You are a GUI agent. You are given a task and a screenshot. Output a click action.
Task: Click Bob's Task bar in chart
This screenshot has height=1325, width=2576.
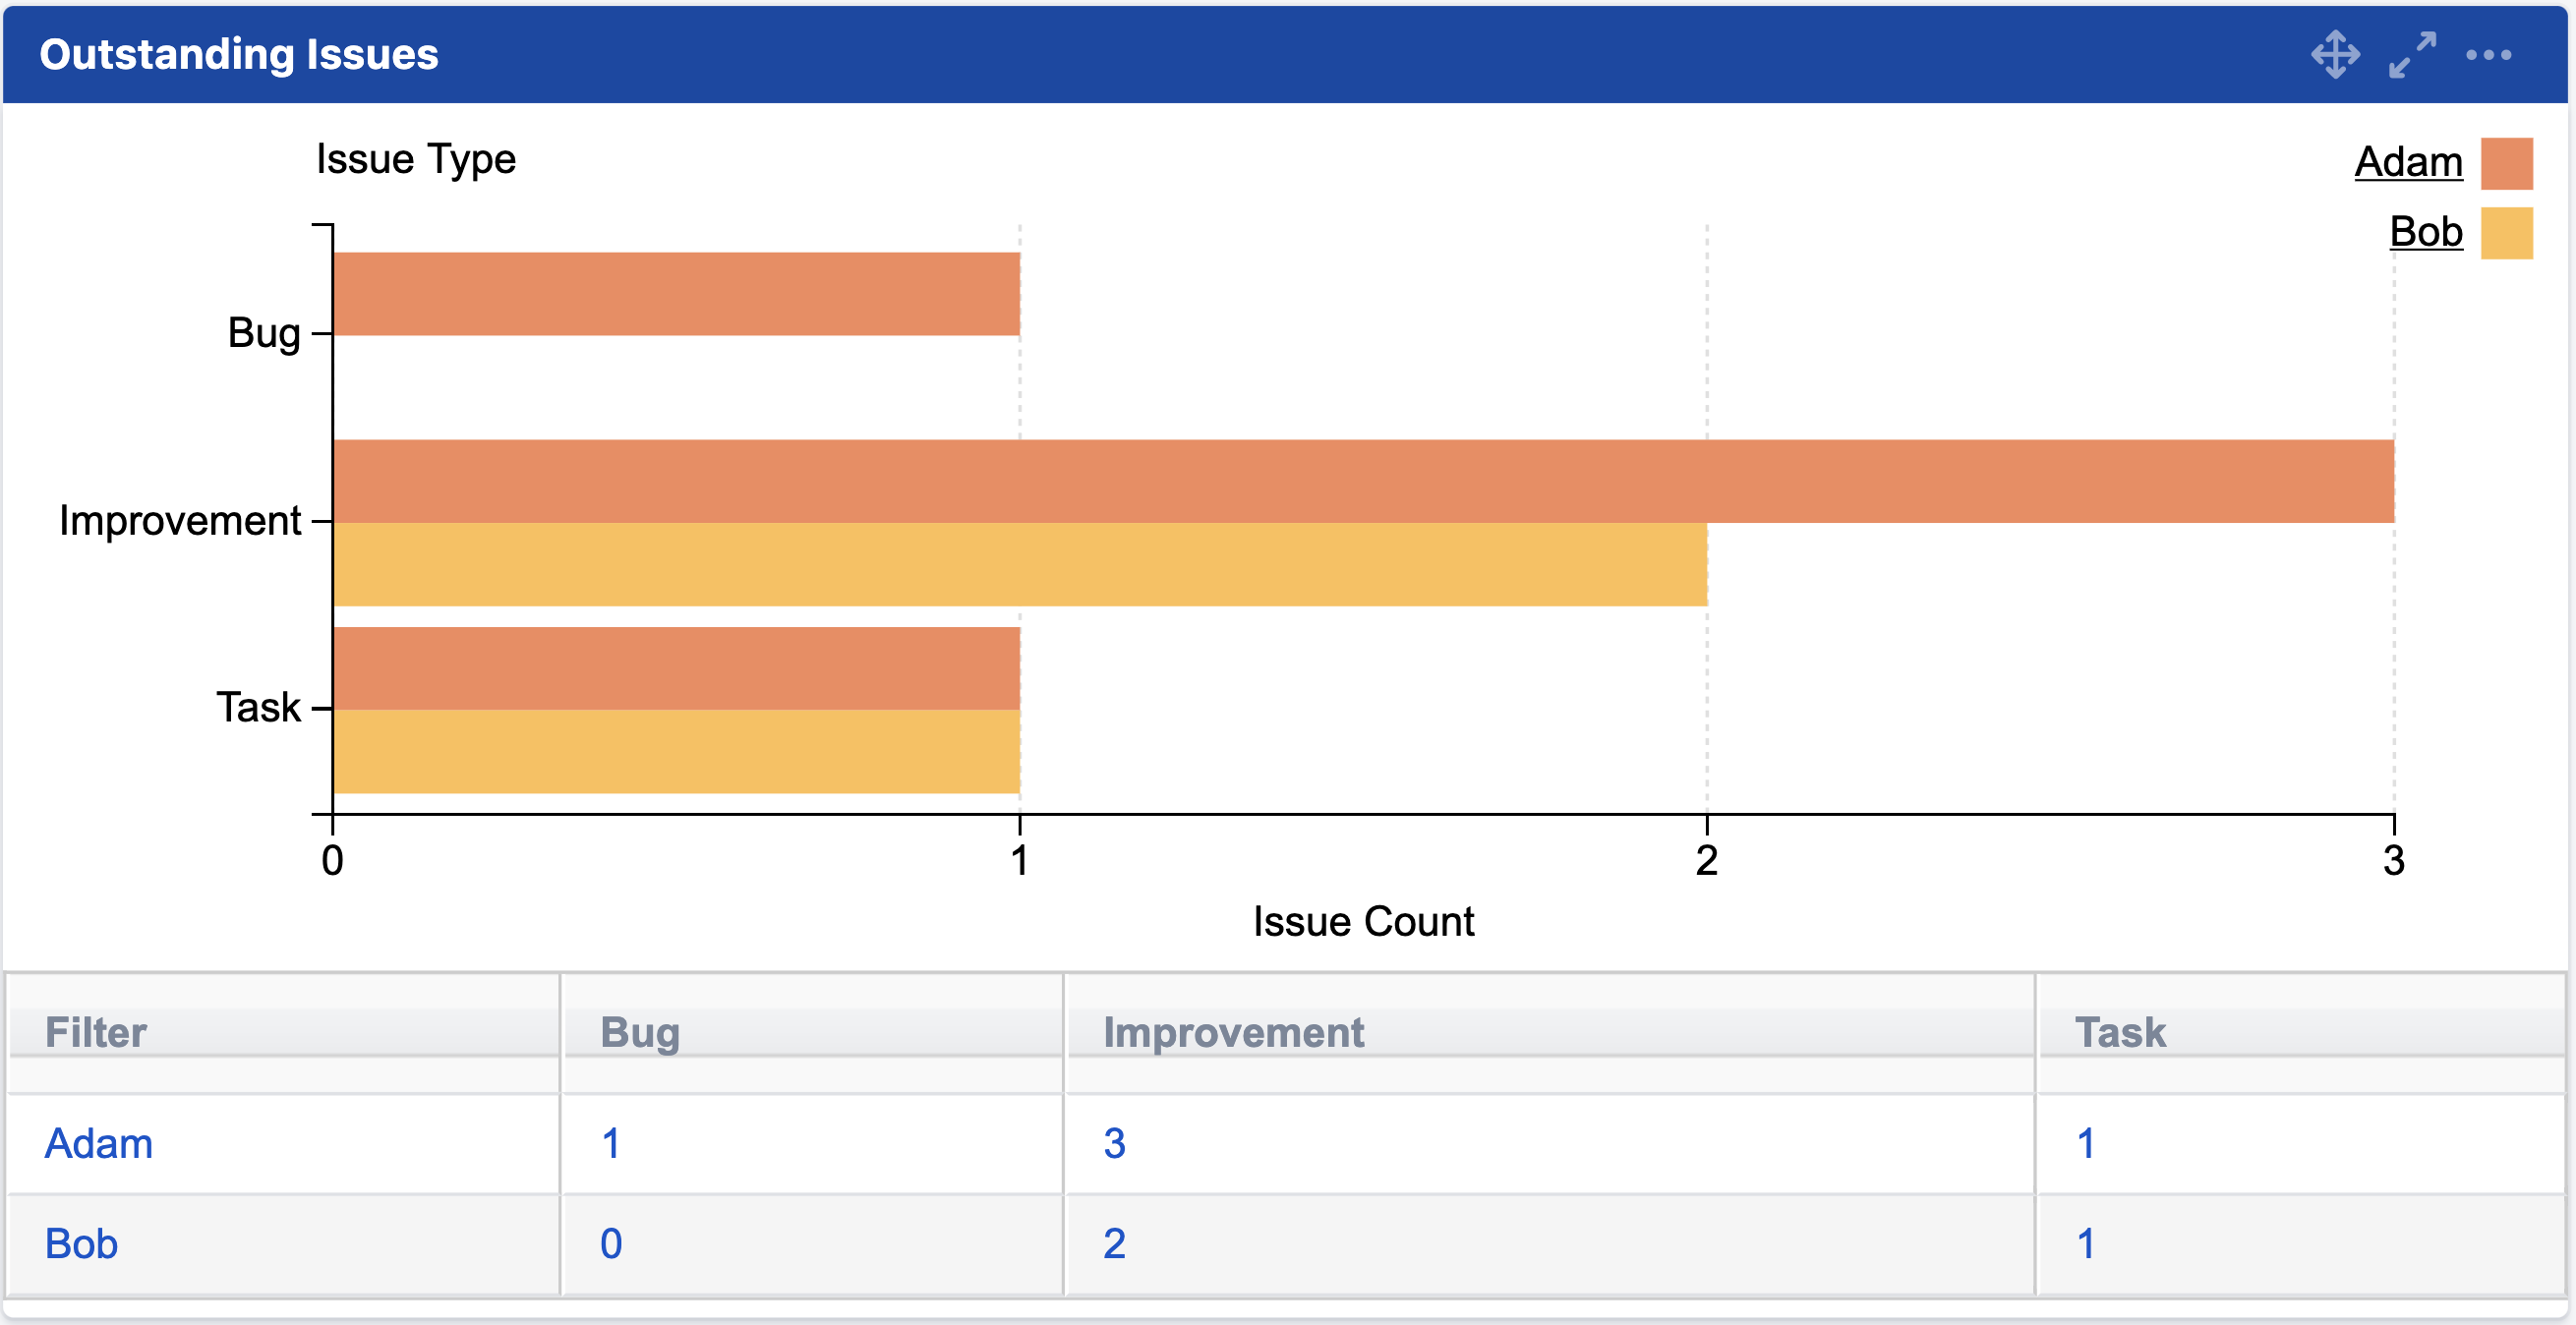click(676, 751)
